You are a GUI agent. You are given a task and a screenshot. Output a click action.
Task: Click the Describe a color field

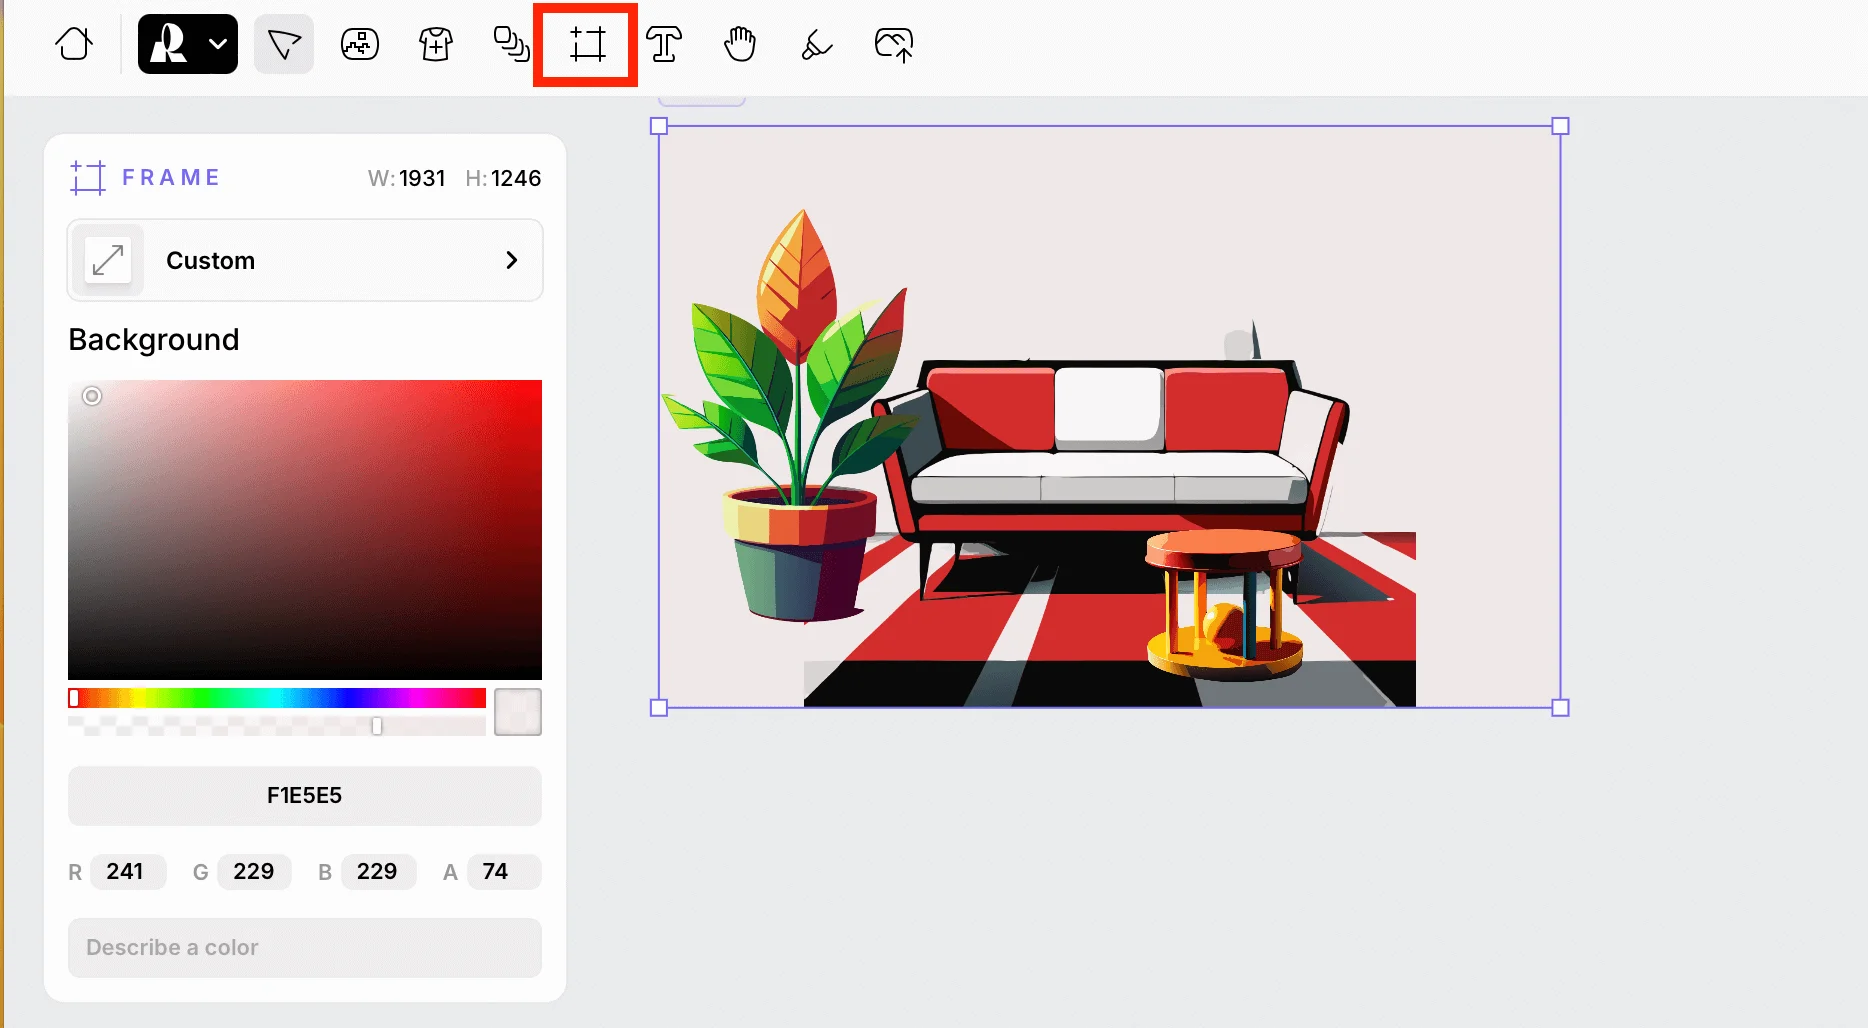305,948
